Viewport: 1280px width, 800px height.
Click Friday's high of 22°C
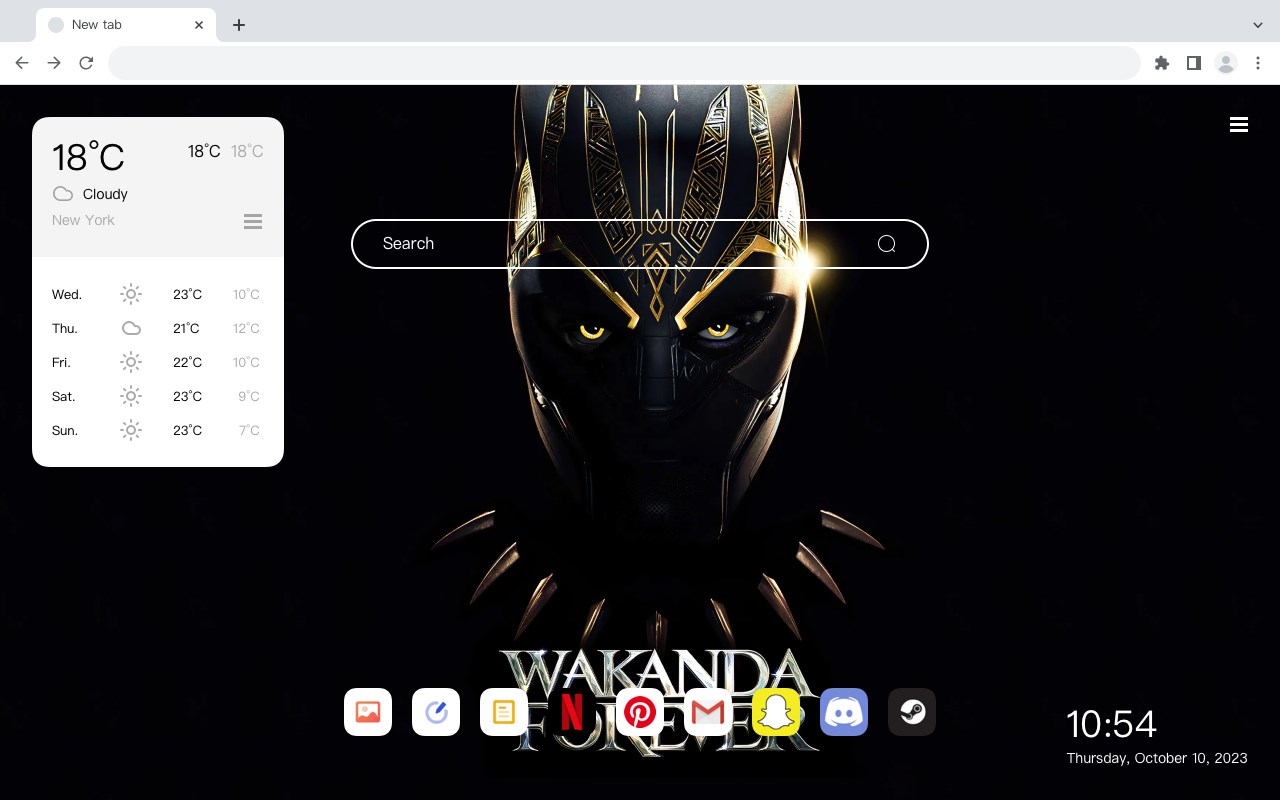click(187, 362)
